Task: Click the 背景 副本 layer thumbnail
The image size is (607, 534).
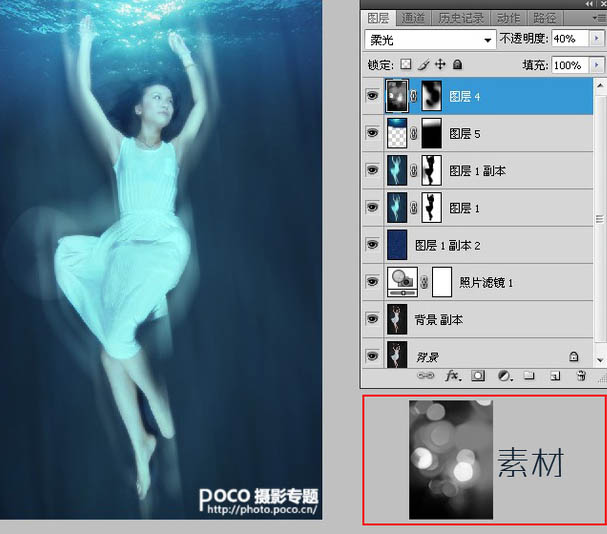Action: pyautogui.click(x=397, y=319)
